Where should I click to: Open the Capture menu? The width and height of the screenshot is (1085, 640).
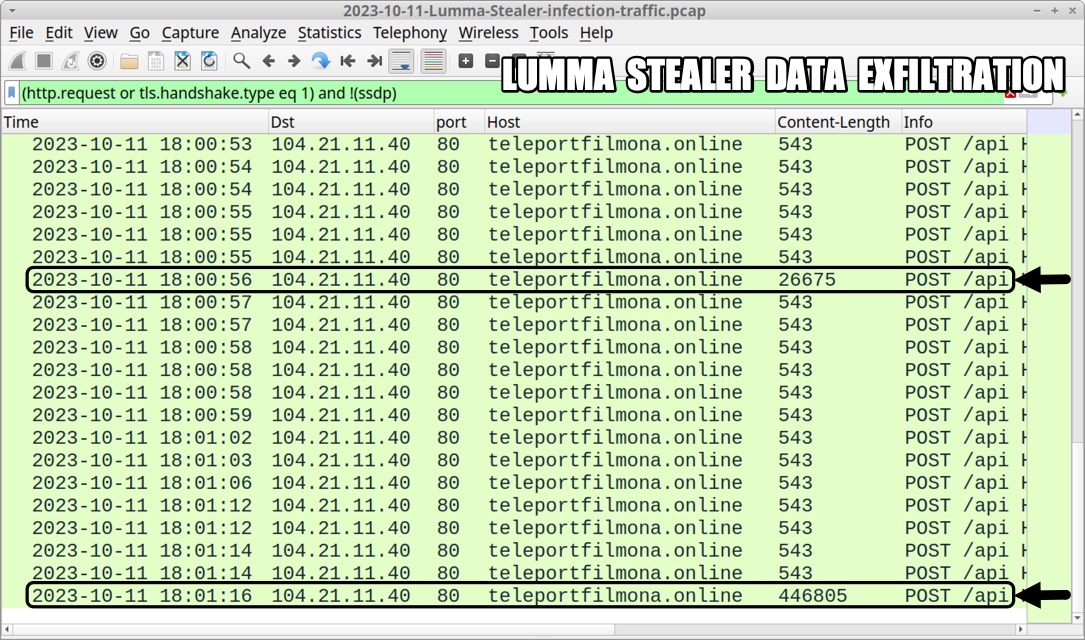pos(190,33)
